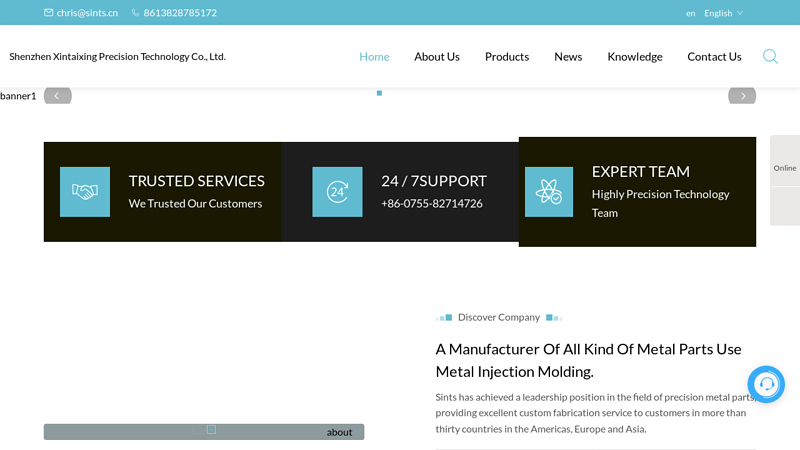This screenshot has height=450, width=800.
Task: Click the +86-0755-82714726 support number
Action: pyautogui.click(x=432, y=204)
